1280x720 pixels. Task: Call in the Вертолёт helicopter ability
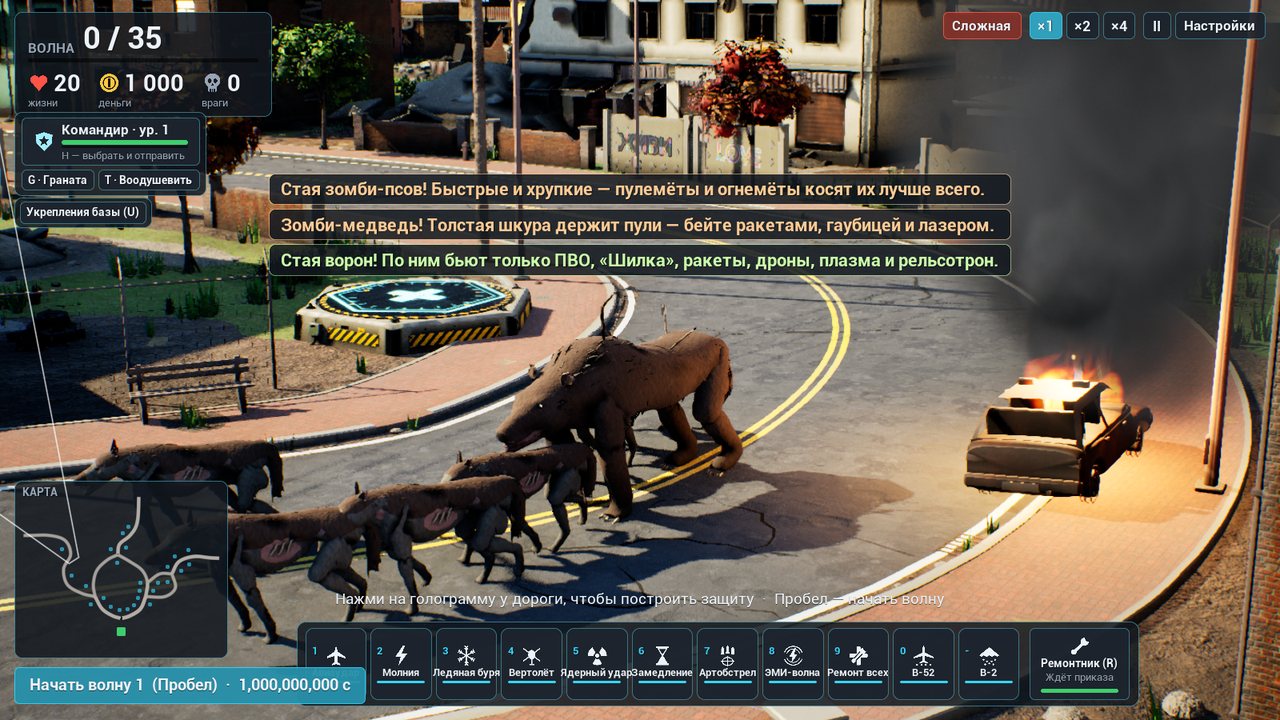[x=531, y=663]
